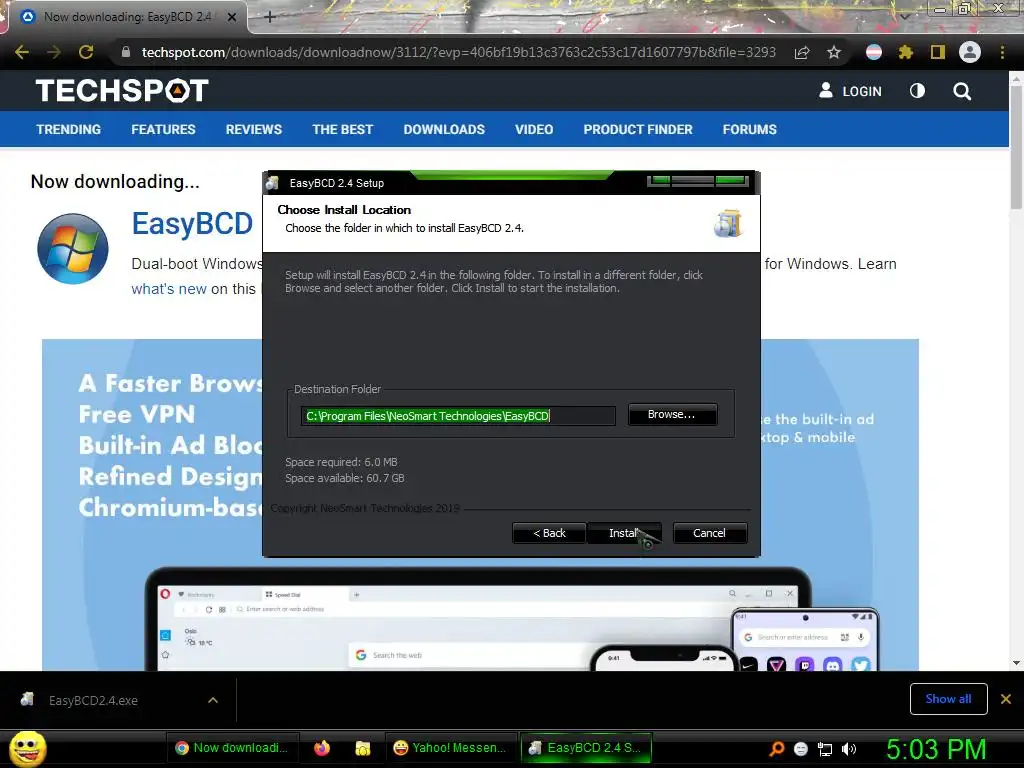Open VIDEO menu item

(534, 129)
